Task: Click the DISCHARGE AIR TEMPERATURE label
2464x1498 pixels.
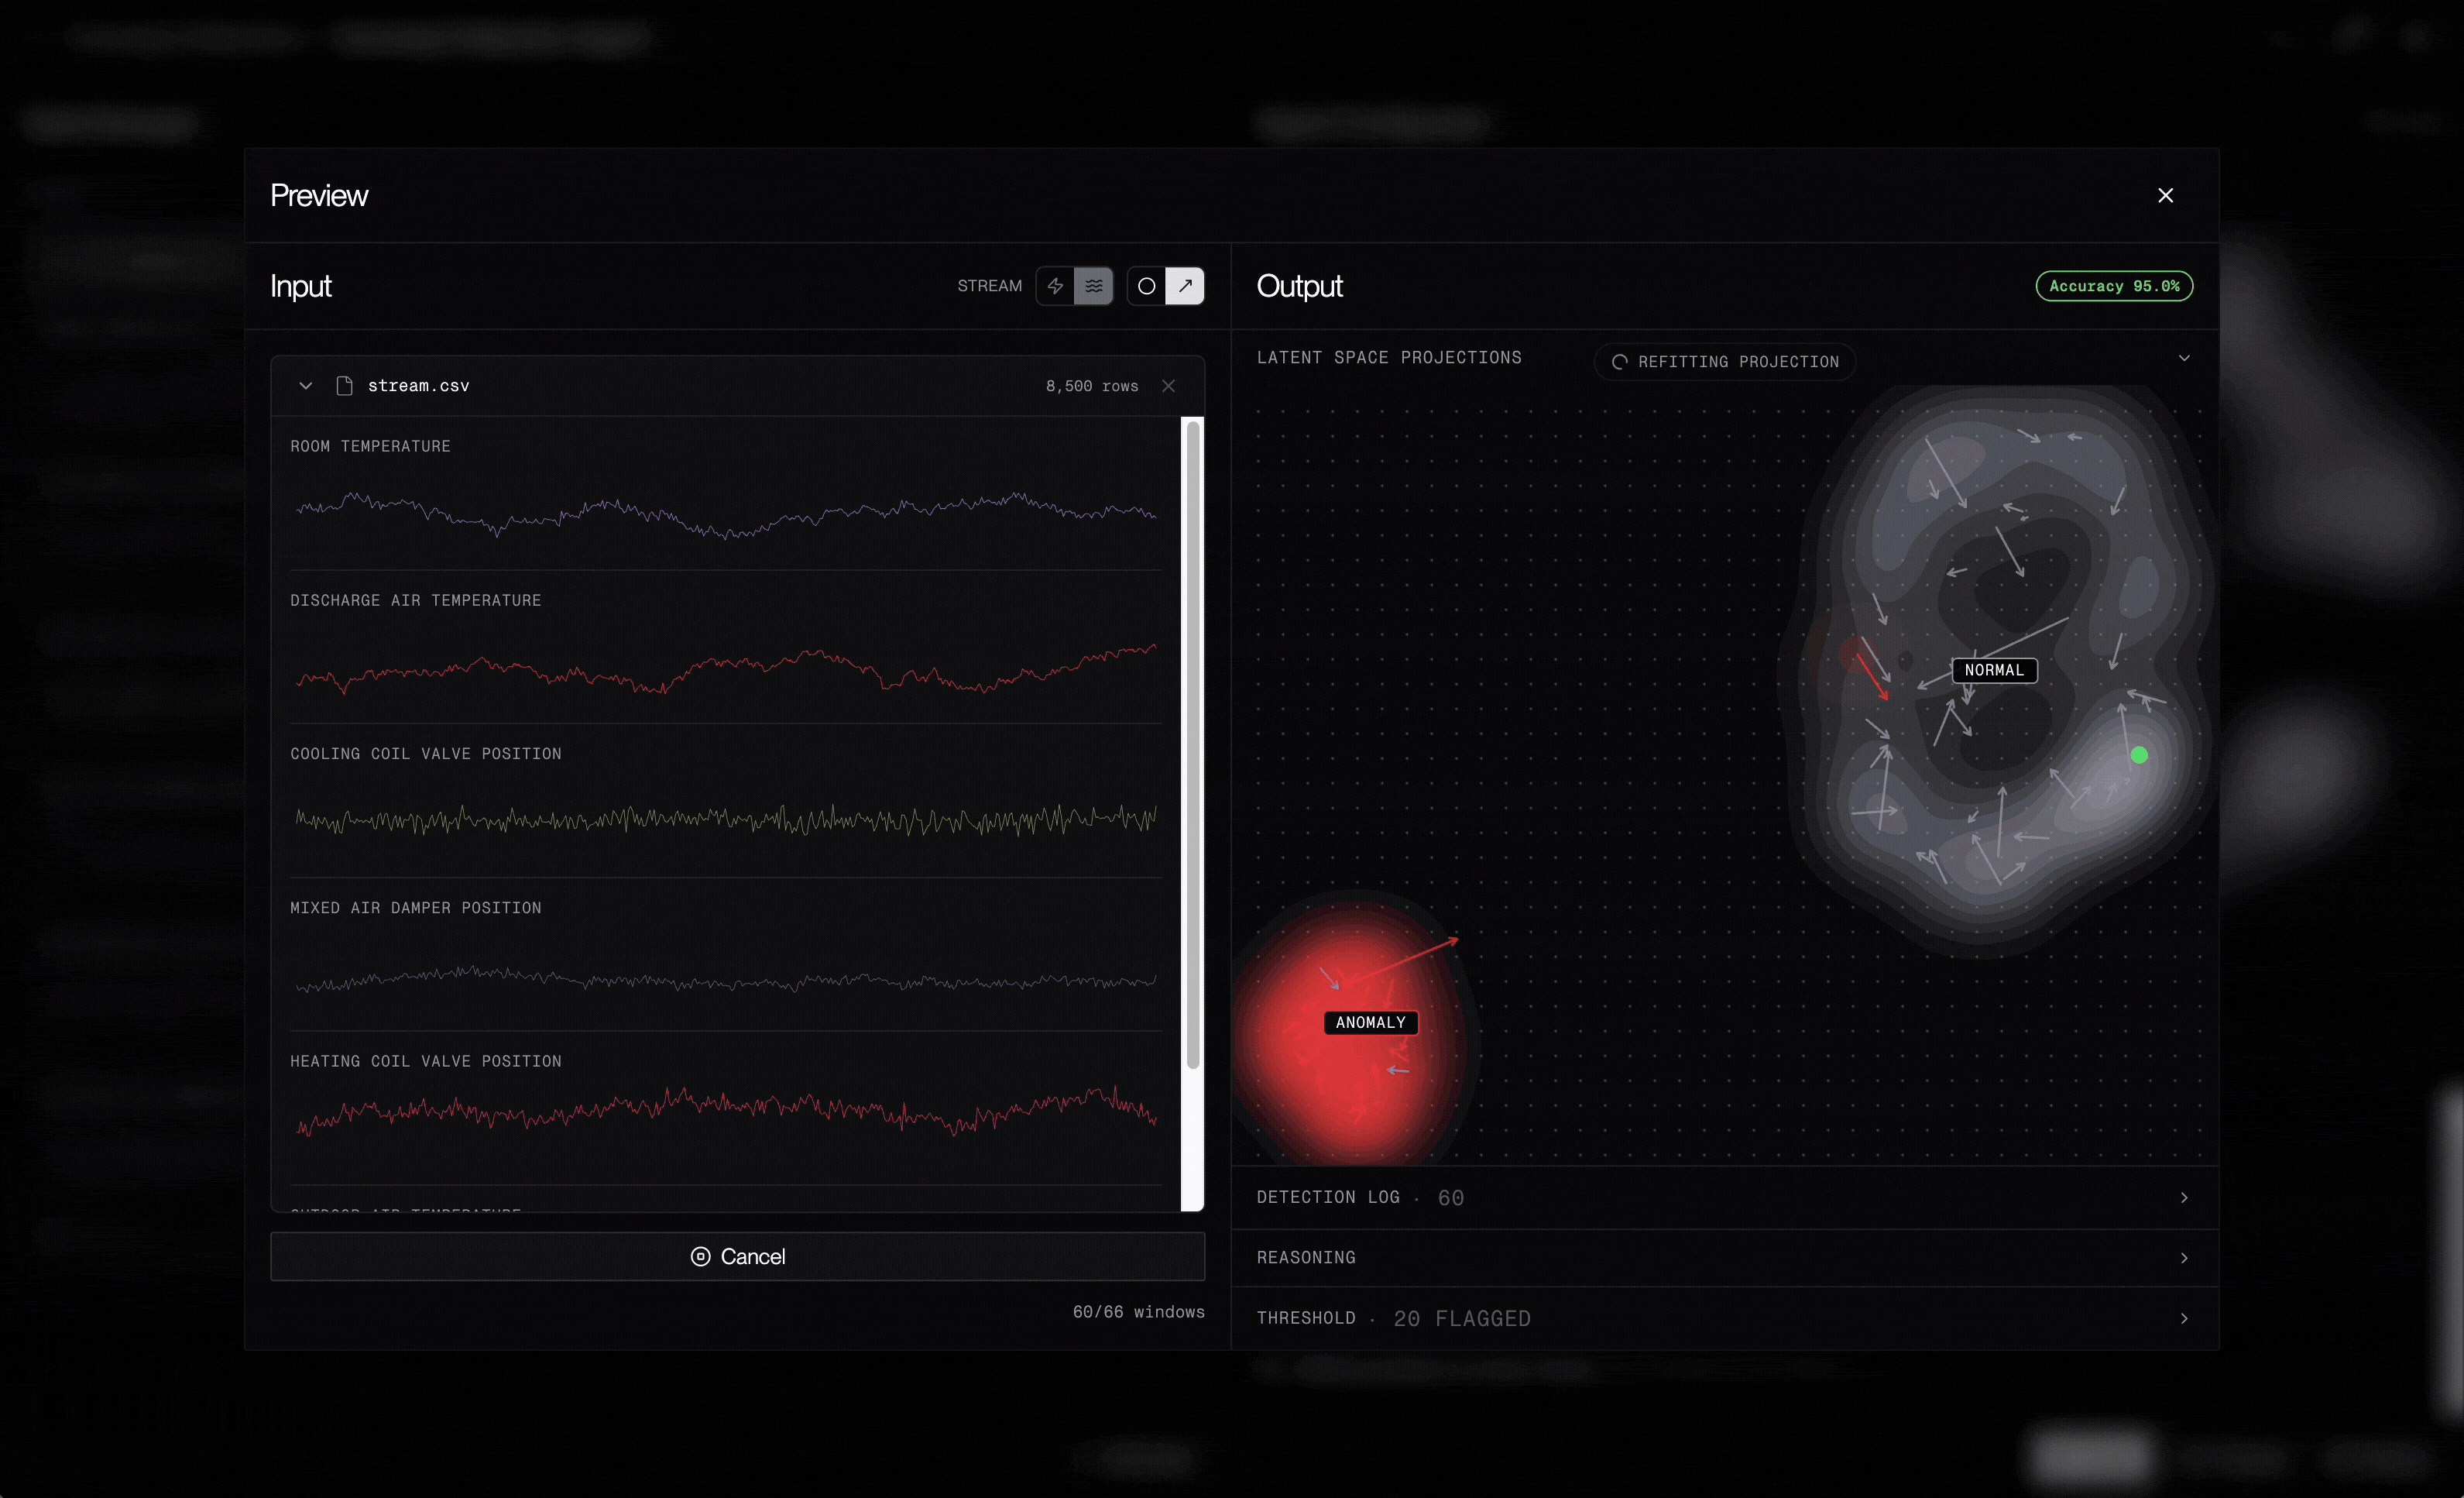Action: pyautogui.click(x=415, y=600)
